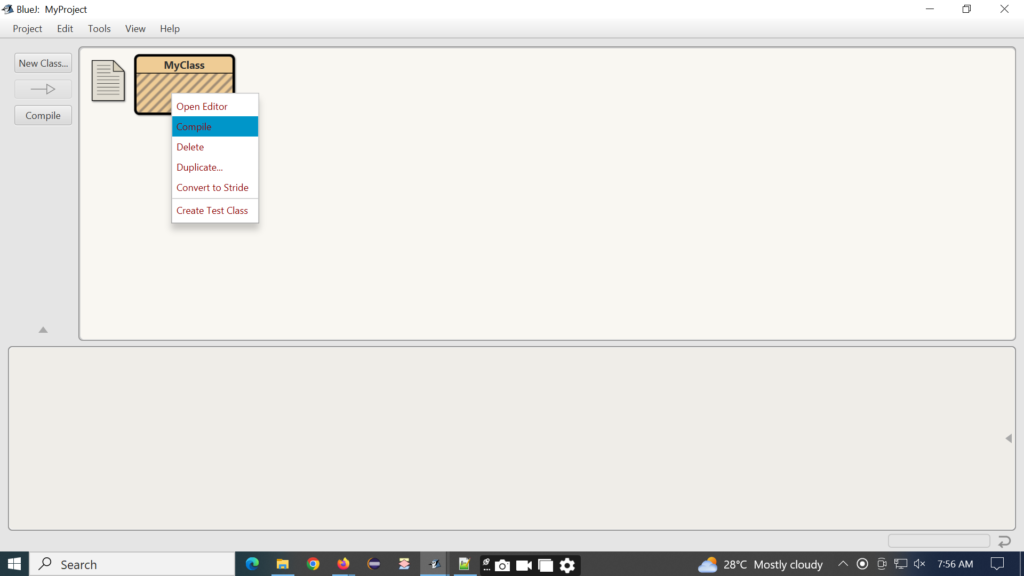Expand the small arrow above the codepad
Viewport: 1024px width, 576px height.
pyautogui.click(x=42, y=328)
